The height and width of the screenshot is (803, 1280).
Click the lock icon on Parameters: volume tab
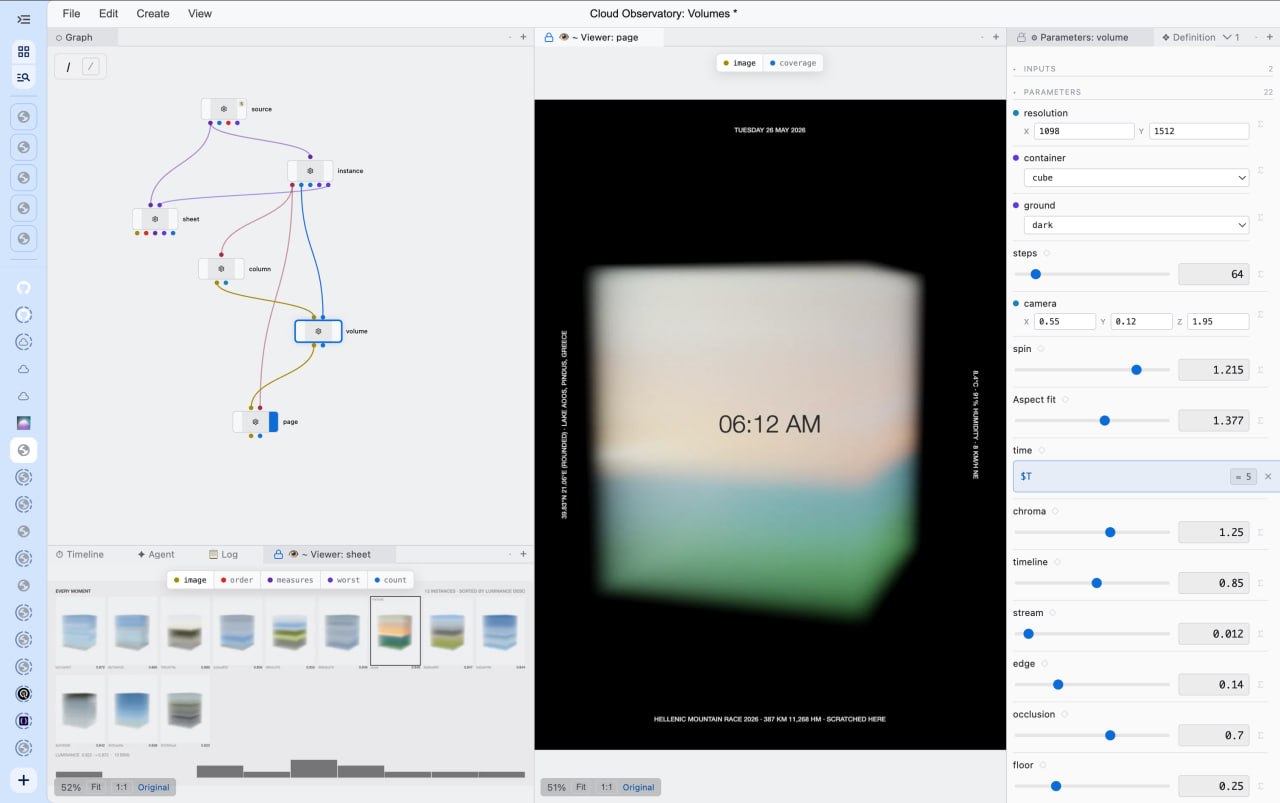pos(1021,37)
